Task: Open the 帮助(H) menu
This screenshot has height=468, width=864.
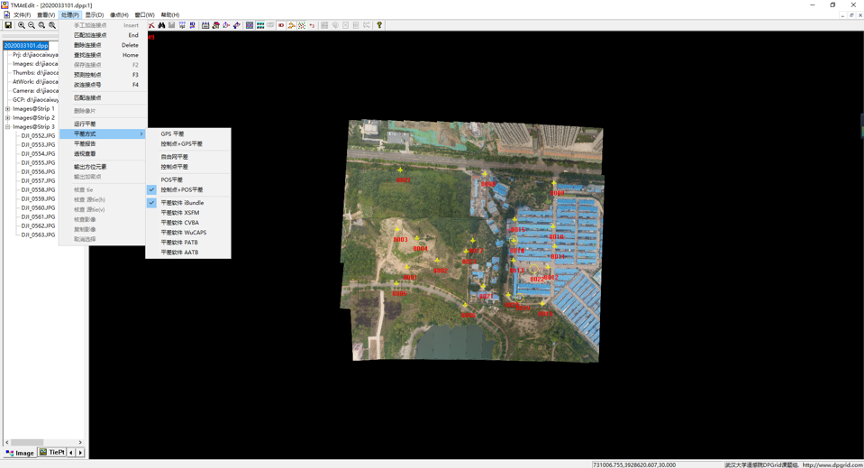Action: click(170, 15)
